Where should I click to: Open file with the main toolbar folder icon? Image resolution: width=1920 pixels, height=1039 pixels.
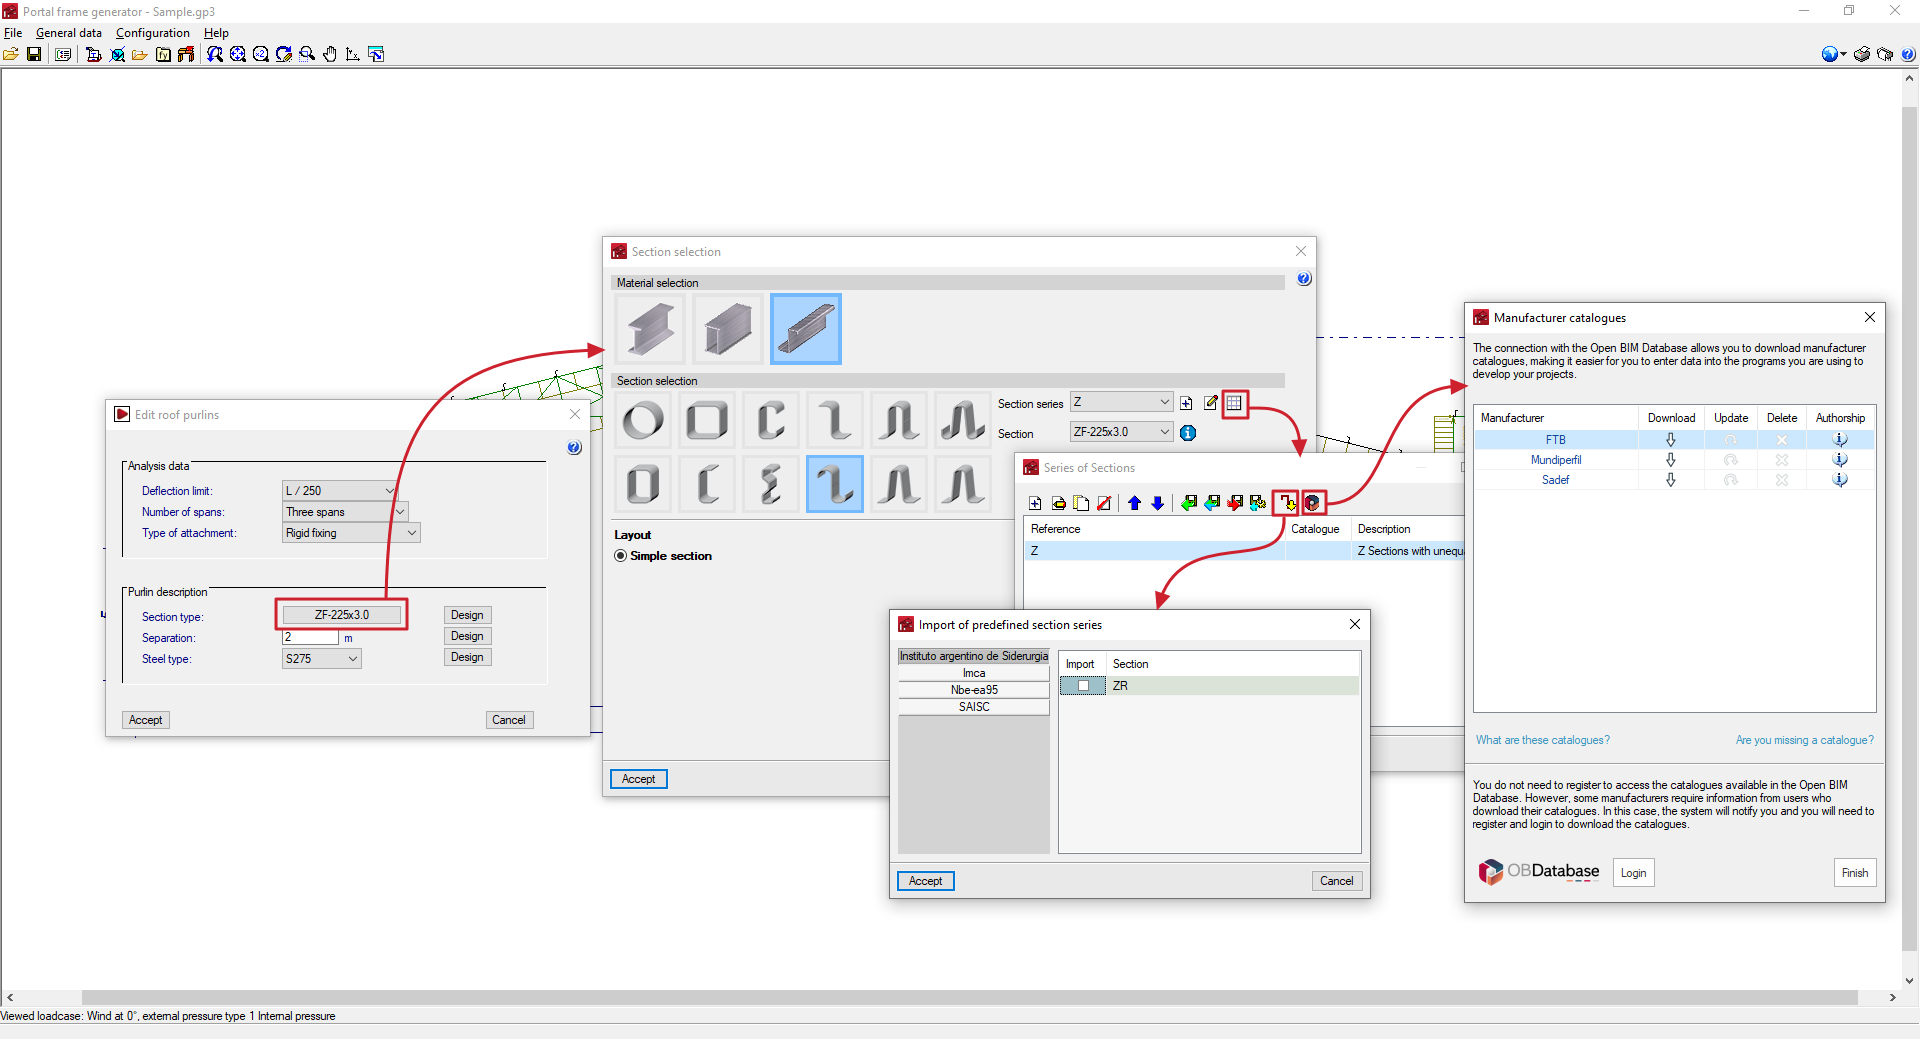tap(11, 54)
